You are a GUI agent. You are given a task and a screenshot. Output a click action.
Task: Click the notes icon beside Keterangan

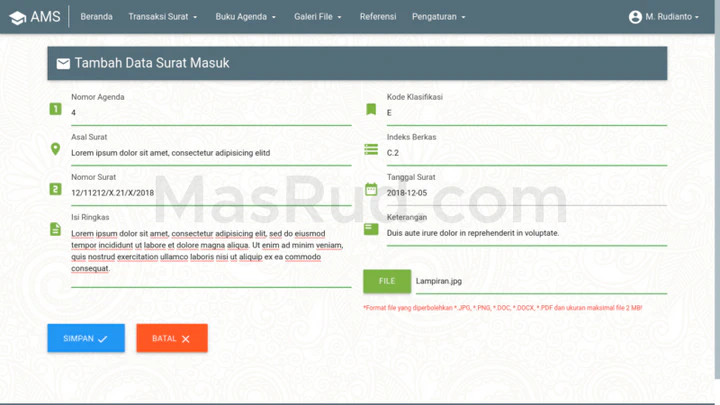click(371, 229)
